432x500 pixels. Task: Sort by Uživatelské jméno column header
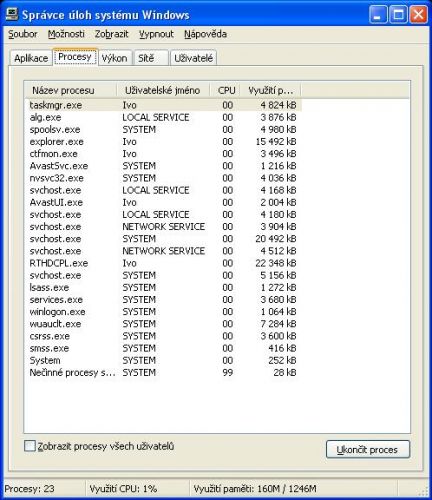[163, 90]
